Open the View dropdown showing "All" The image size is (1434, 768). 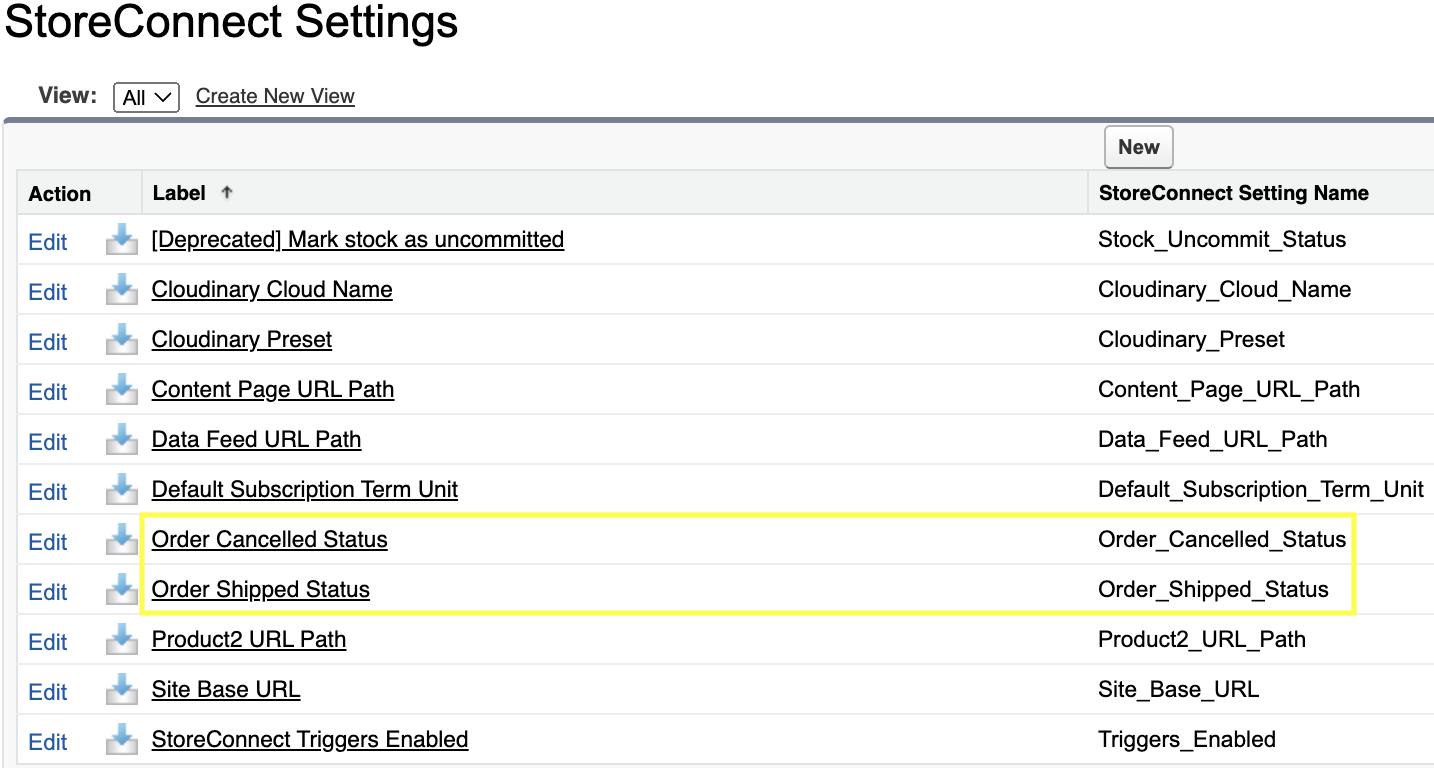[x=145, y=97]
